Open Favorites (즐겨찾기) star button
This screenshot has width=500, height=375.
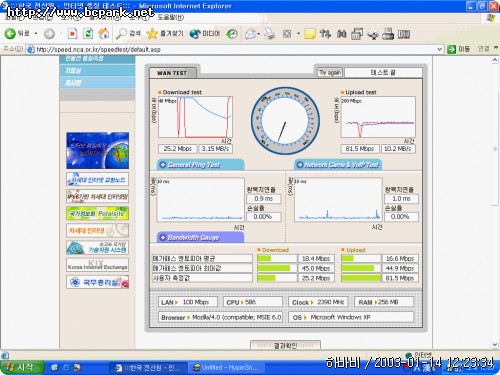point(165,34)
